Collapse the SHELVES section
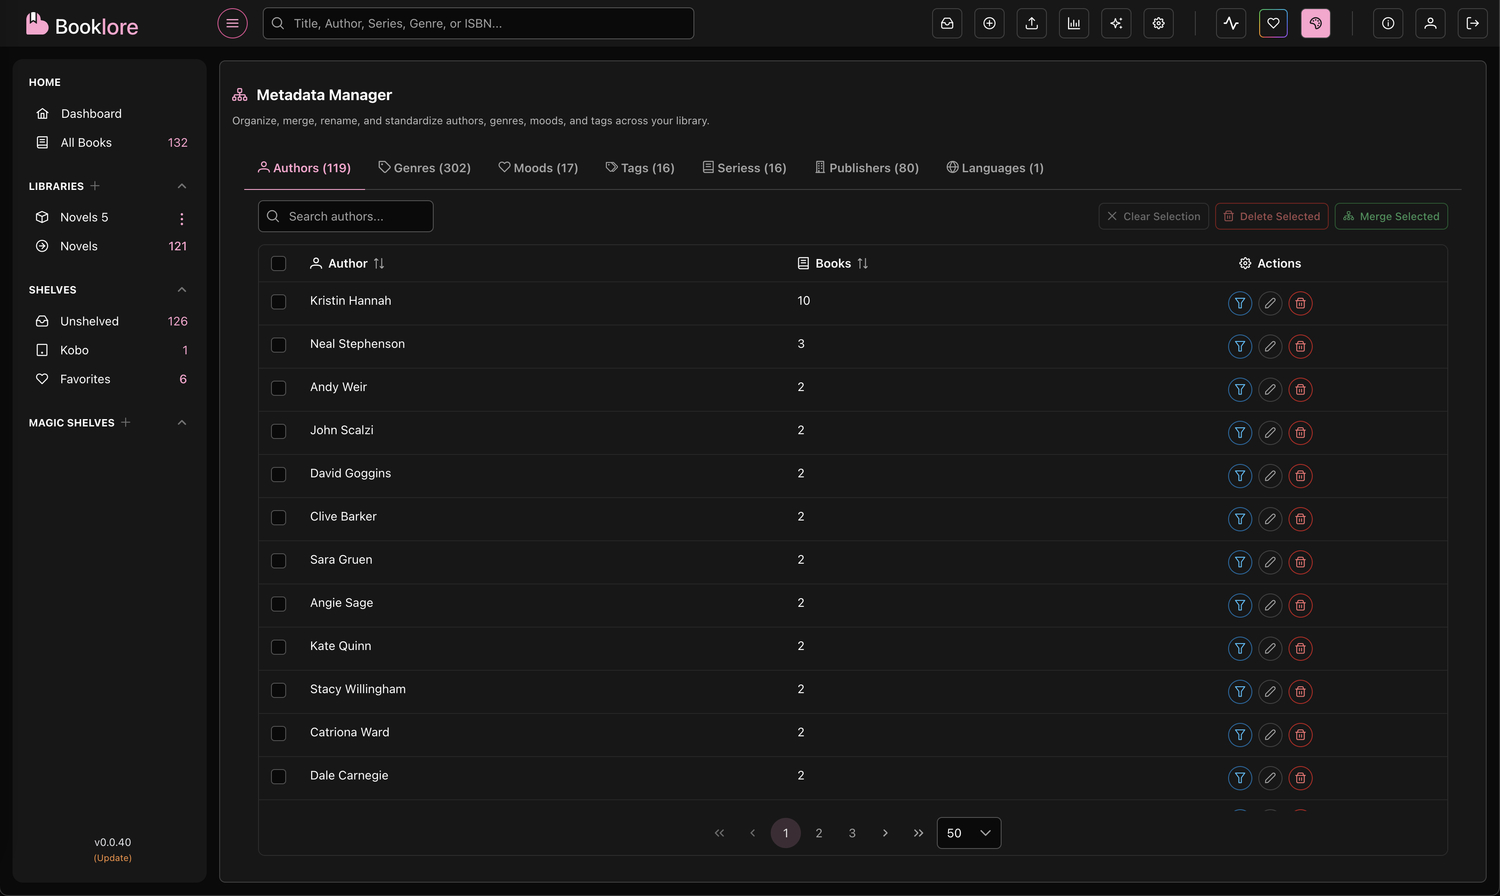This screenshot has width=1500, height=896. coord(182,289)
